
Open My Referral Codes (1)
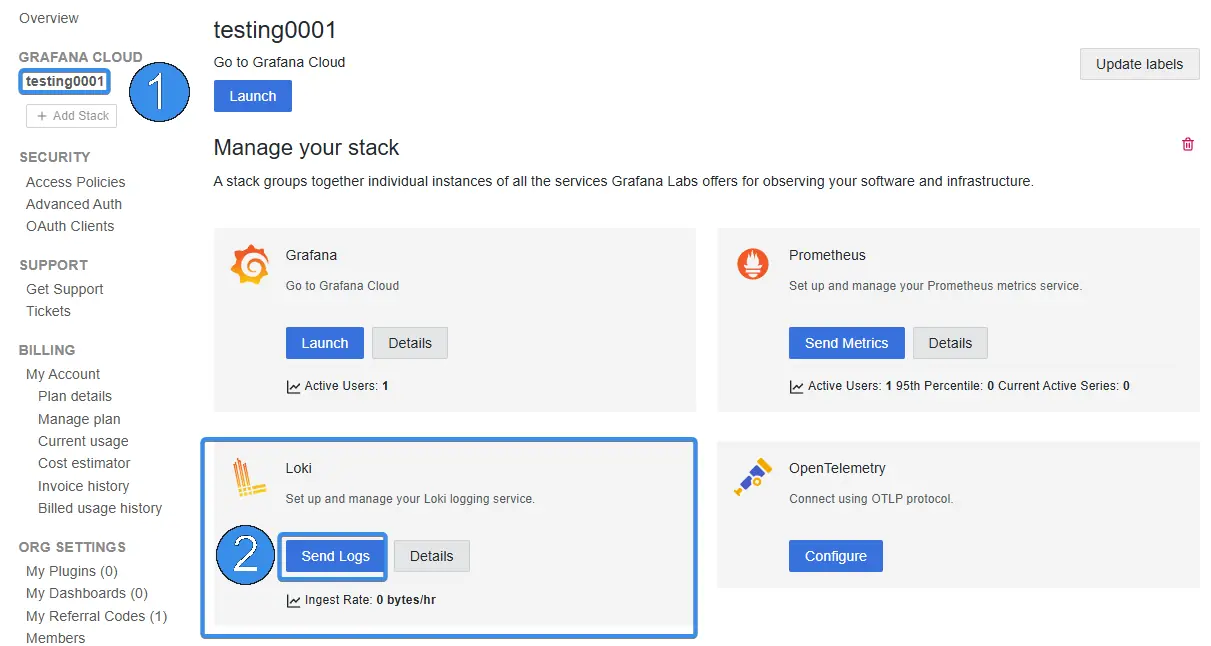[x=97, y=616]
